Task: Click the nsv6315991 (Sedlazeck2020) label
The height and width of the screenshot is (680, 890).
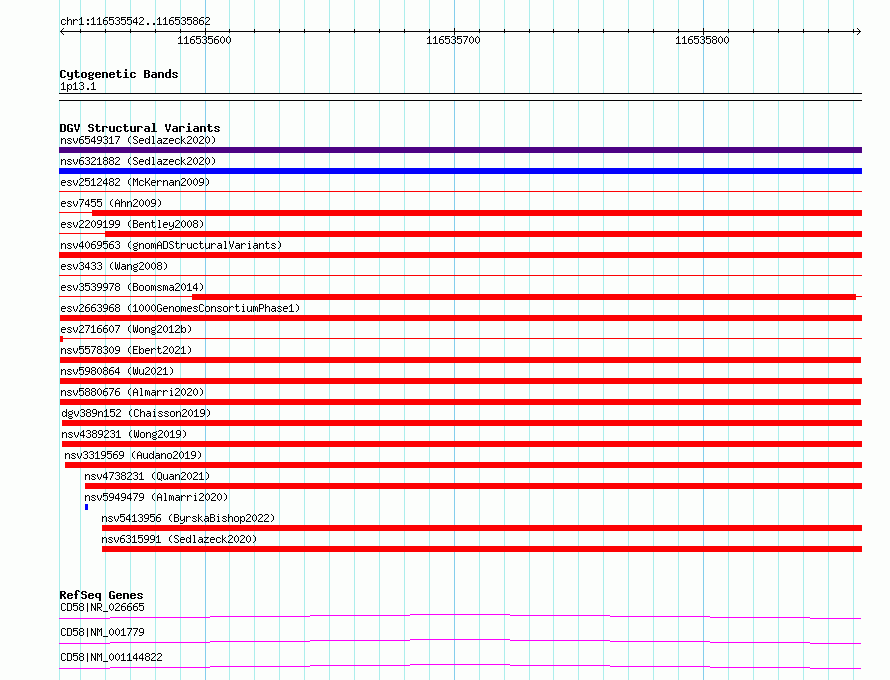Action: point(179,539)
